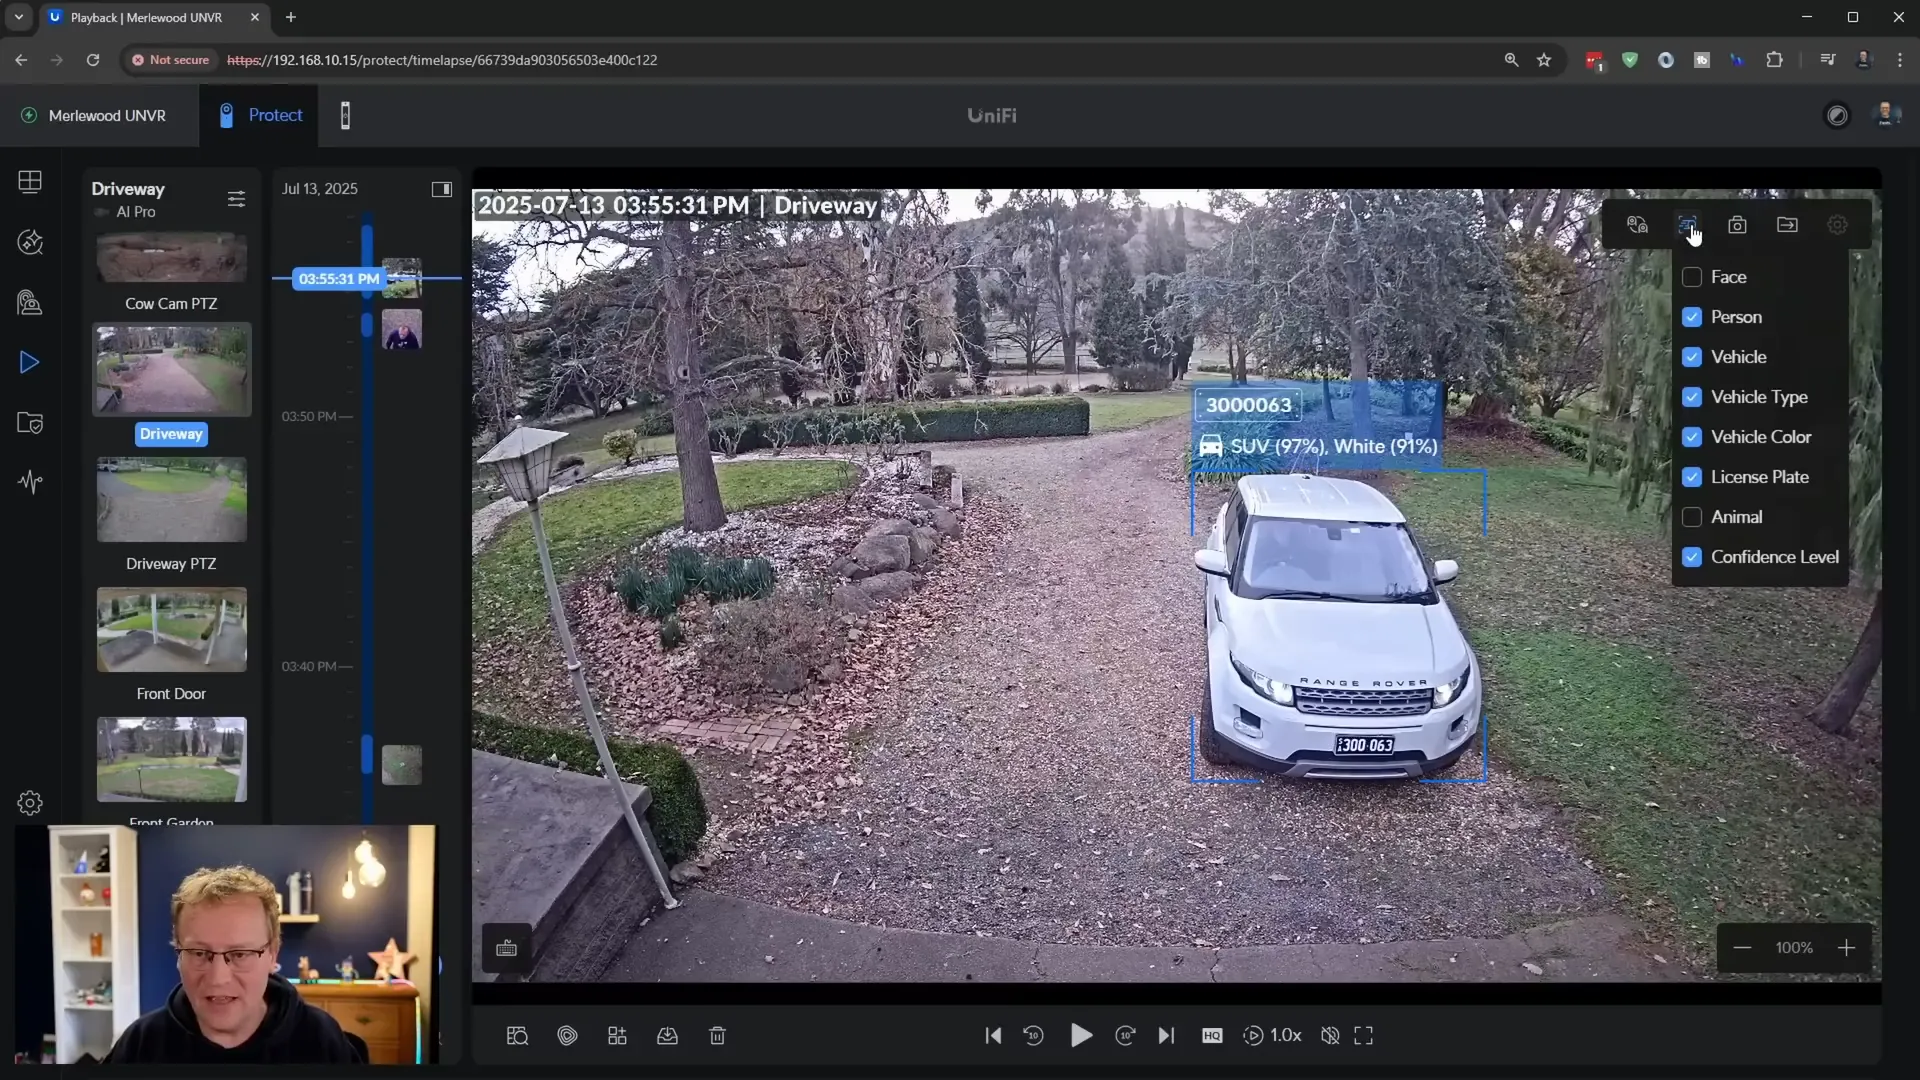Open the user avatar account menu

coord(1886,115)
